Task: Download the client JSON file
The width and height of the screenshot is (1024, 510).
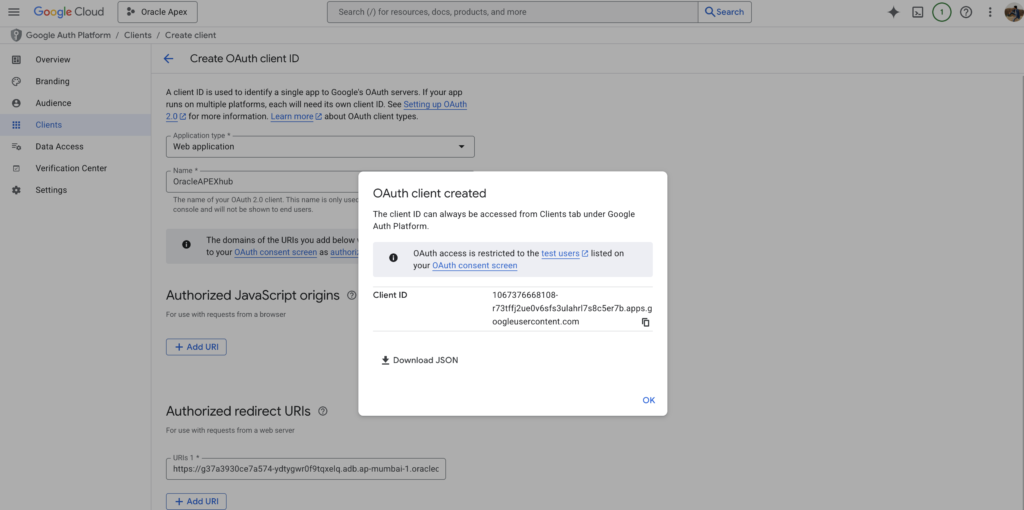Action: click(x=420, y=360)
